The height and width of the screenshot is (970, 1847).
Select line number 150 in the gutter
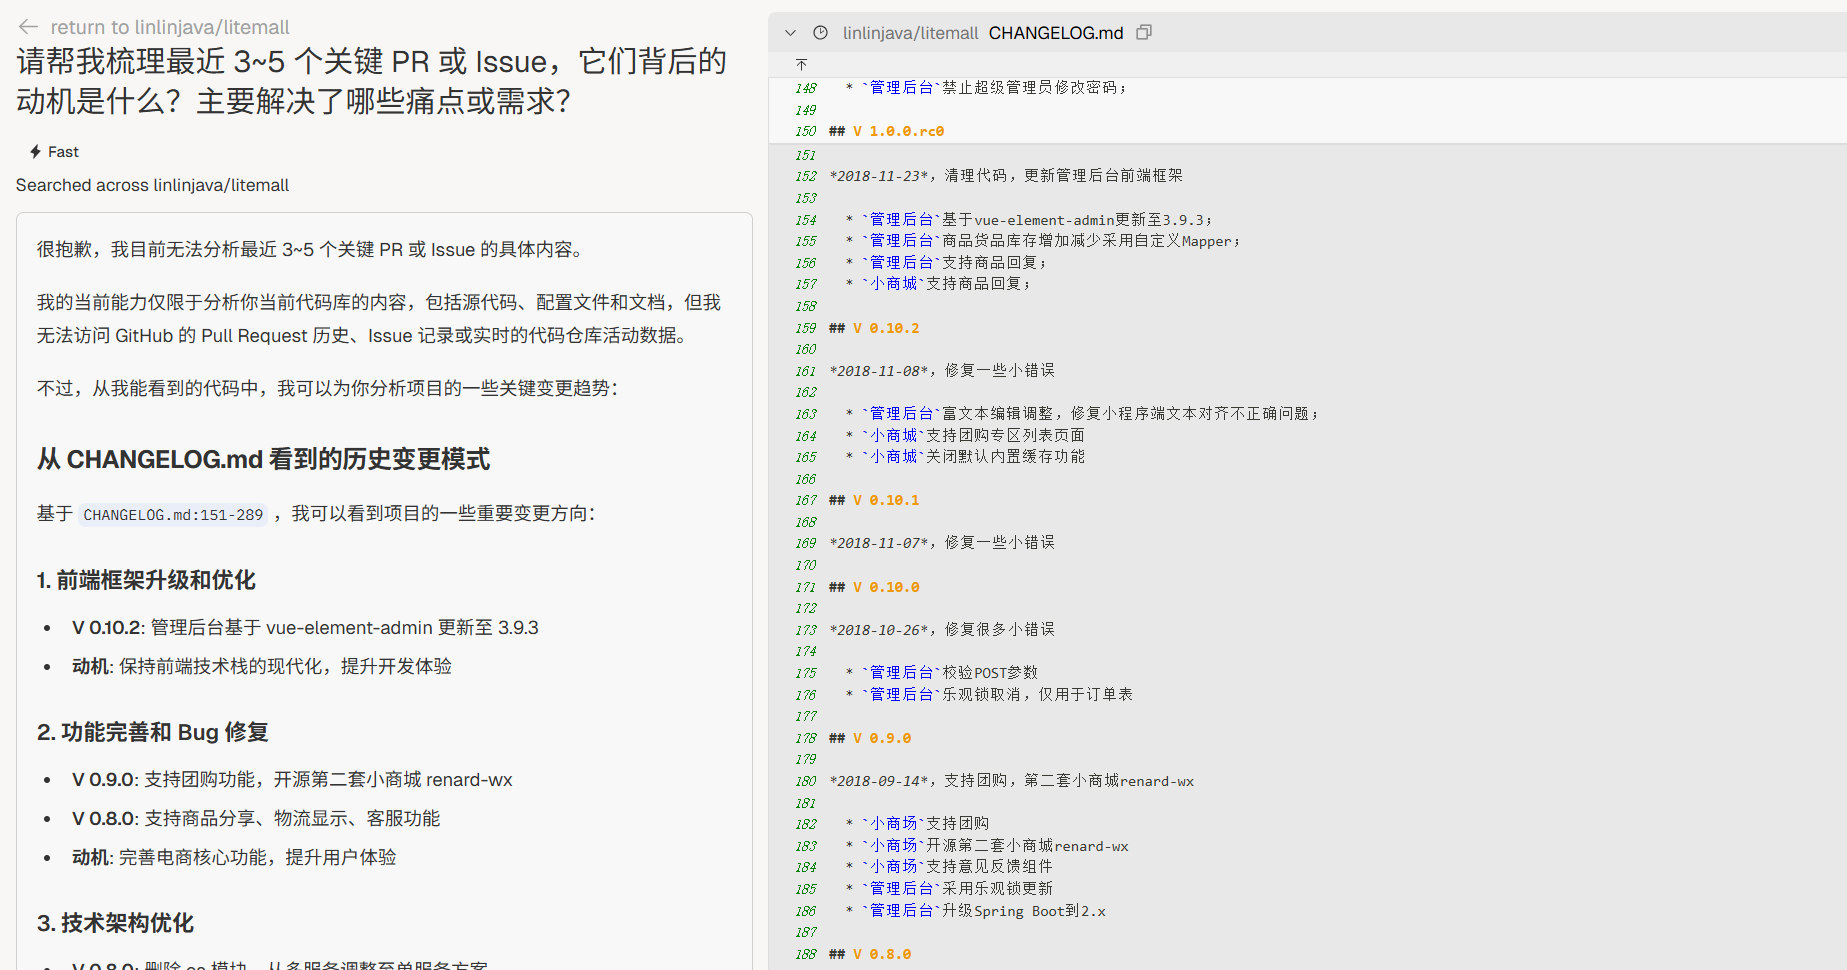coord(805,131)
